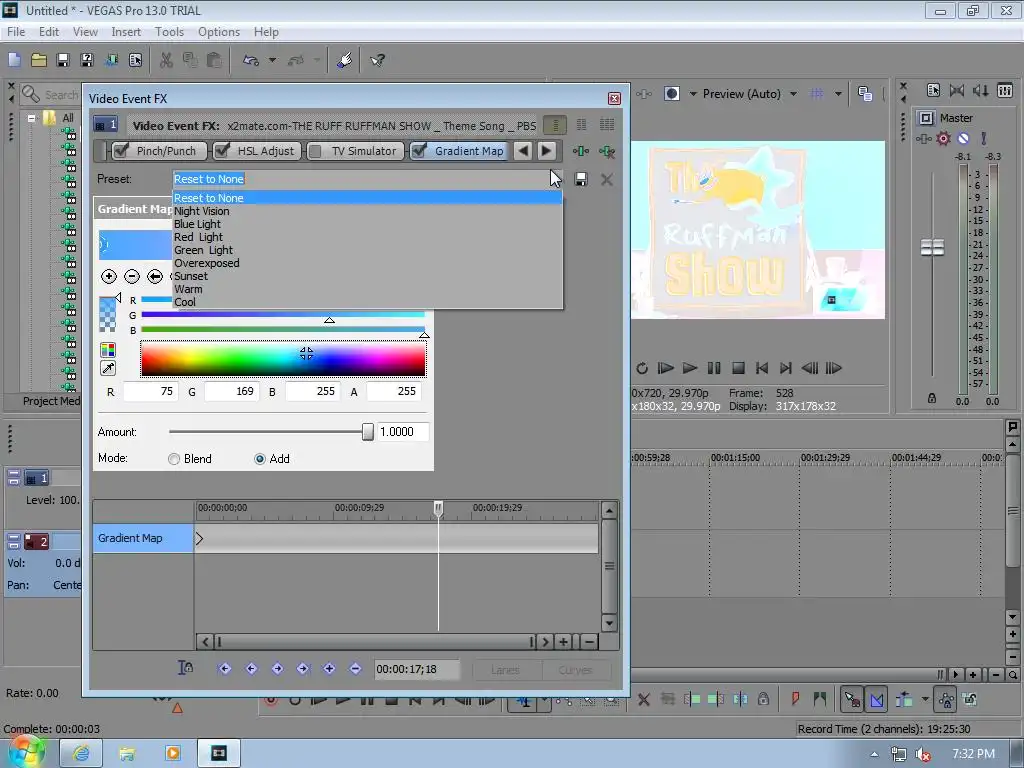Open the dropdown arrow before Preview (Auto)
Viewport: 1024px width, 768px height.
tap(693, 94)
